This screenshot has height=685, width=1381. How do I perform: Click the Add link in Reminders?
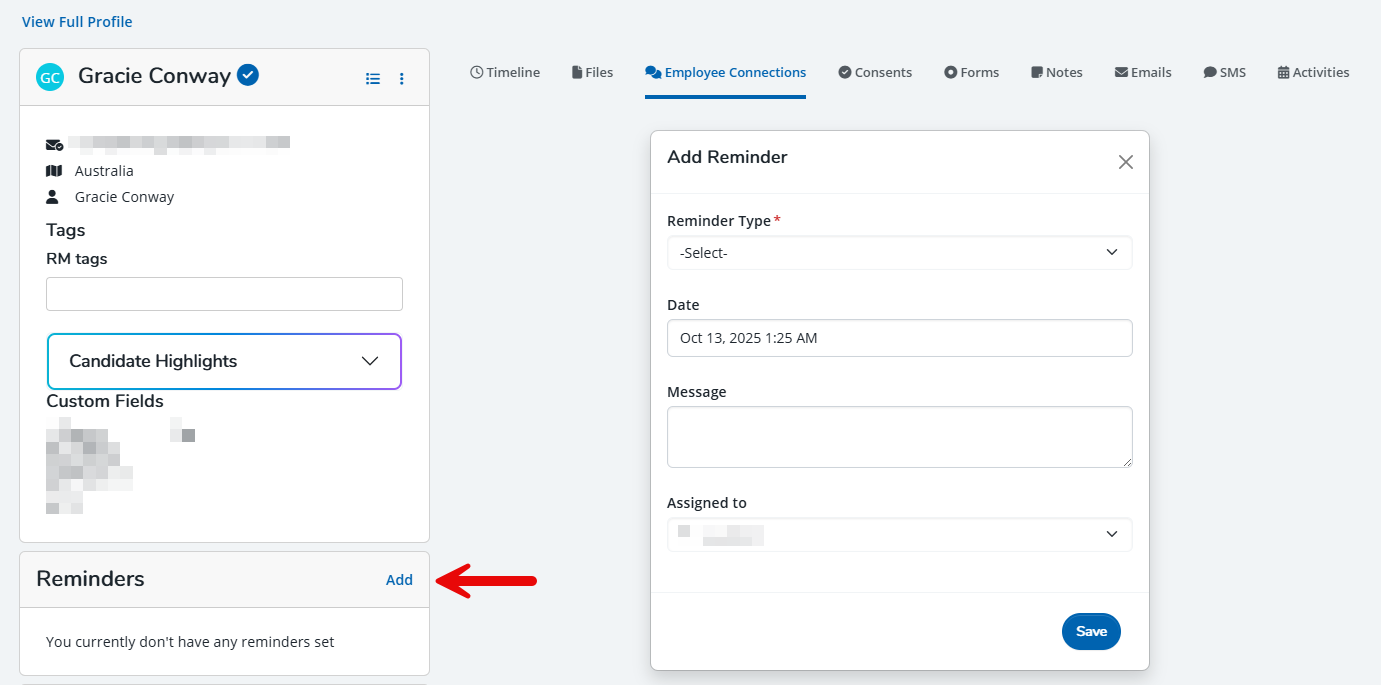(399, 580)
